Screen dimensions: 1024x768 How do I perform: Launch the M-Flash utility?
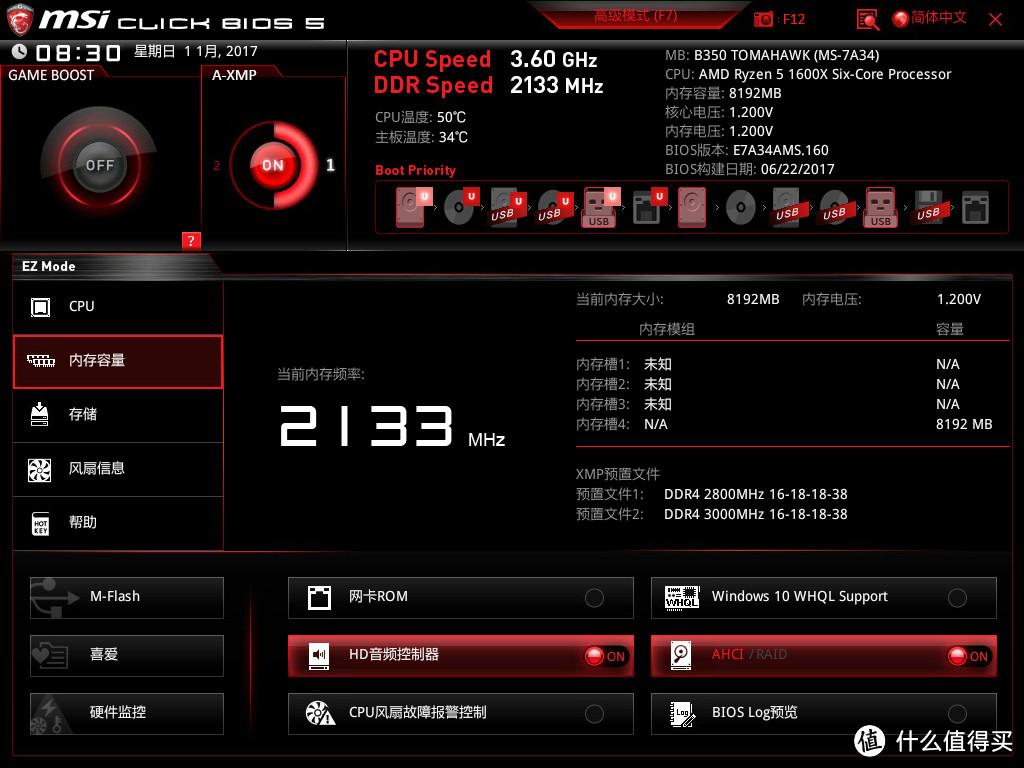coord(127,598)
